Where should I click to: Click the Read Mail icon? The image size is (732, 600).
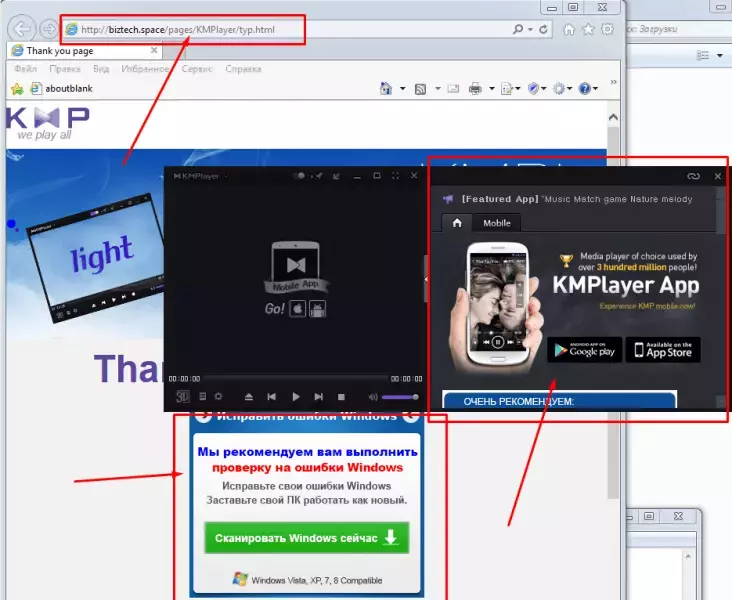pos(453,88)
